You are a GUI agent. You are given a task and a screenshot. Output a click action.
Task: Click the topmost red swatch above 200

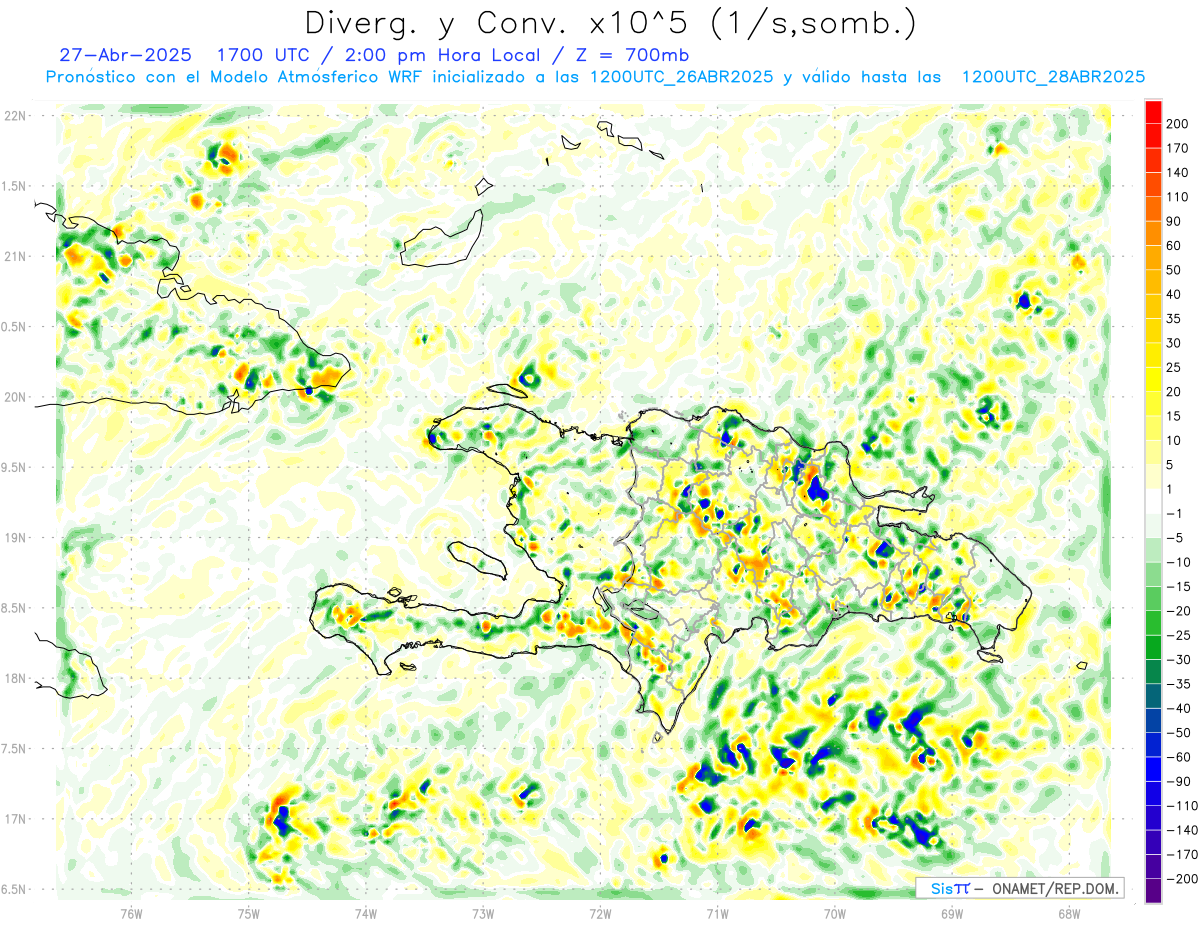coord(1153,112)
